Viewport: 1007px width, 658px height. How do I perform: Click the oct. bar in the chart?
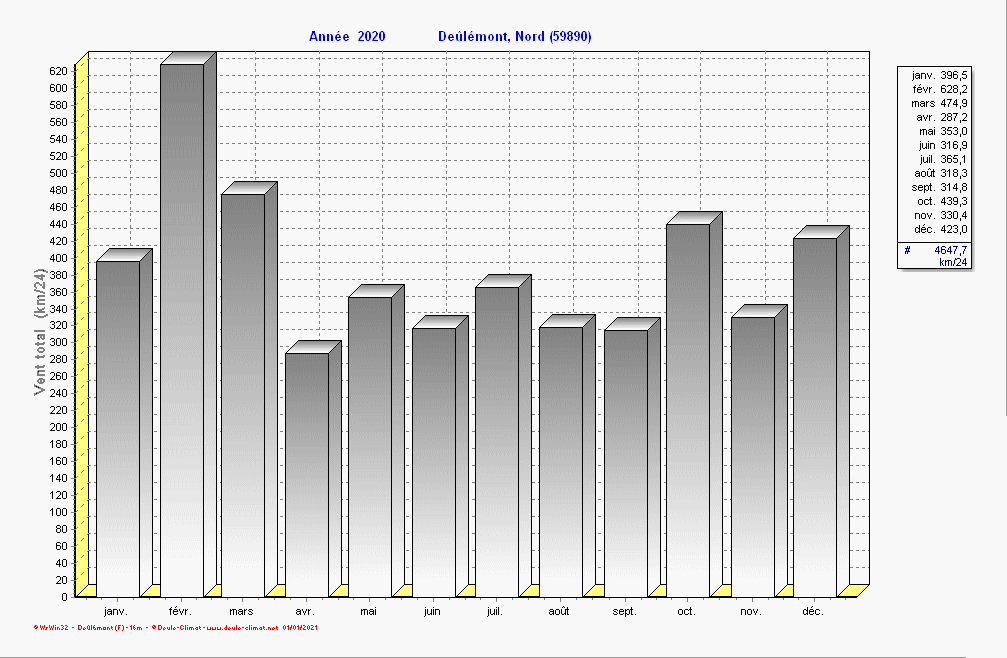pyautogui.click(x=688, y=410)
